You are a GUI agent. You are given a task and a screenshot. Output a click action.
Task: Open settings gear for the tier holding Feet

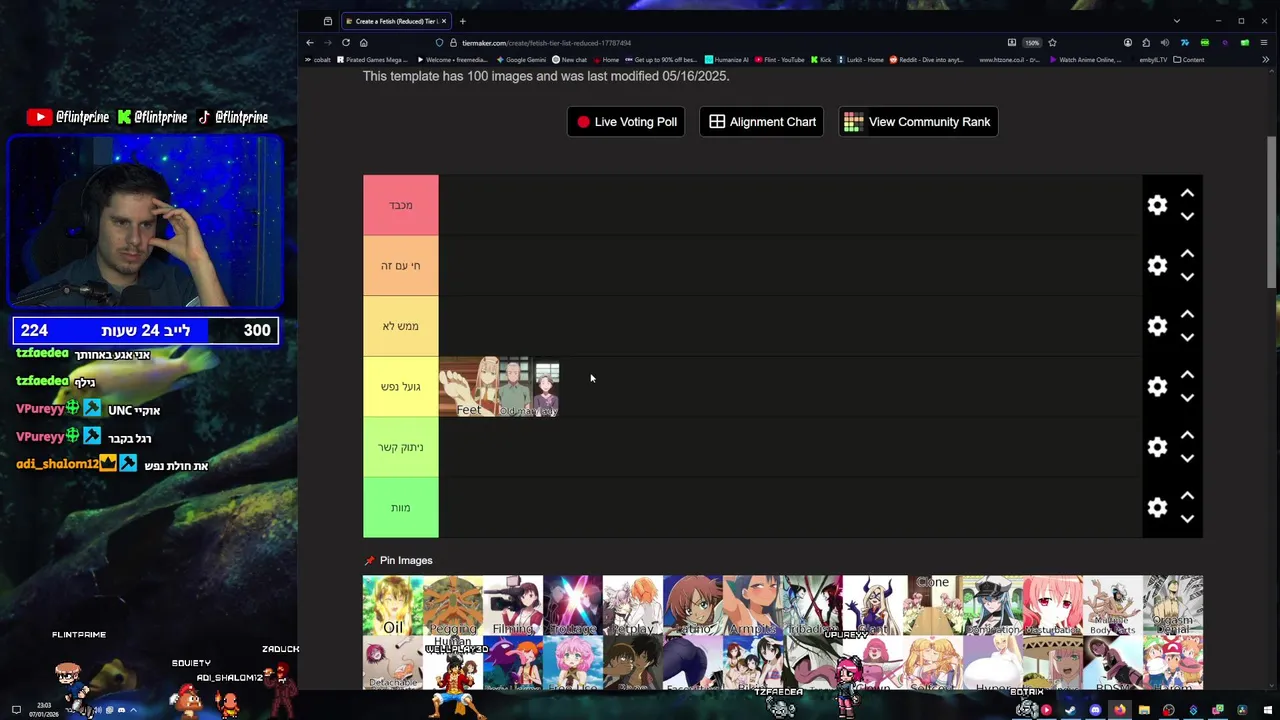[1157, 386]
